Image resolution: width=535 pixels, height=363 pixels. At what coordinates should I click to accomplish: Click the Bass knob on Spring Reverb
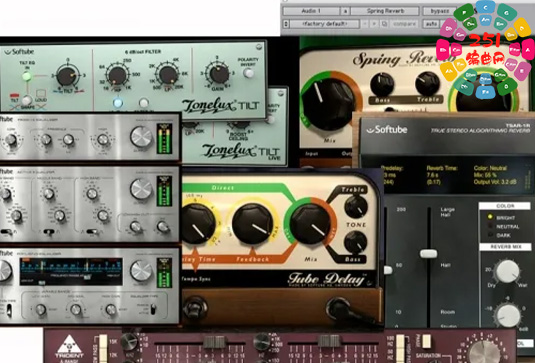pos(382,84)
